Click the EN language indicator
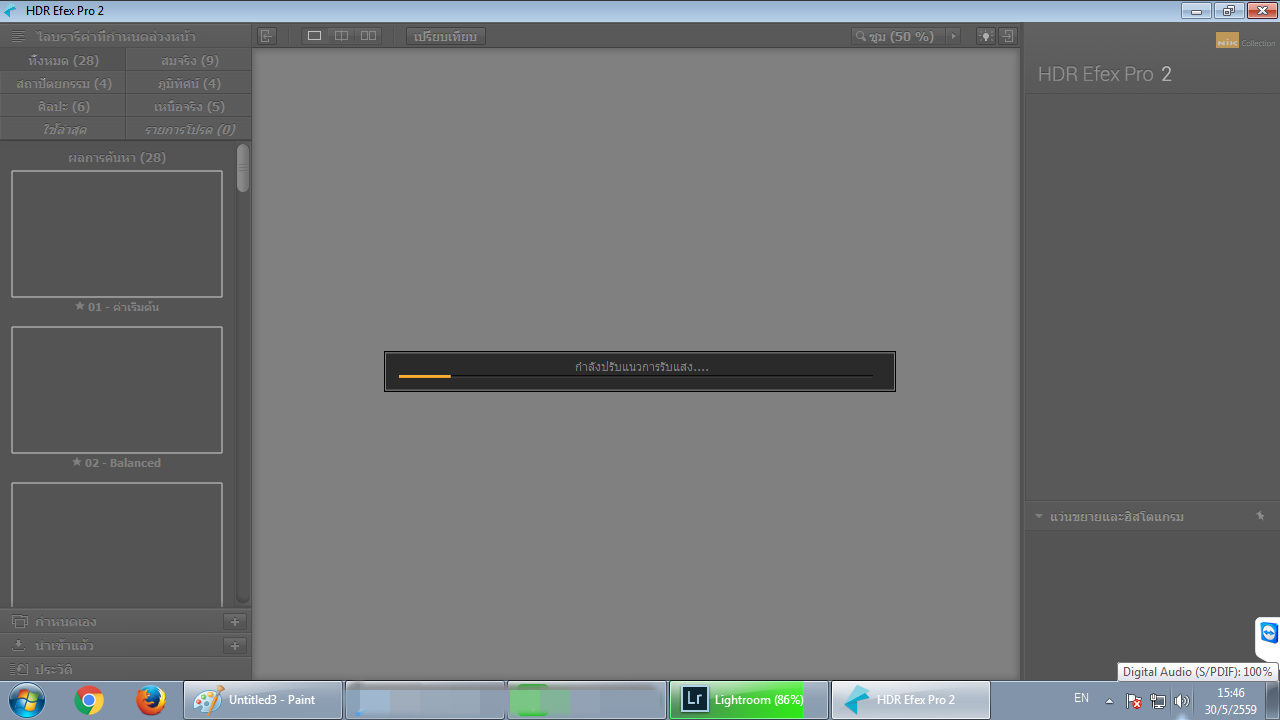The height and width of the screenshot is (720, 1280). [1081, 698]
